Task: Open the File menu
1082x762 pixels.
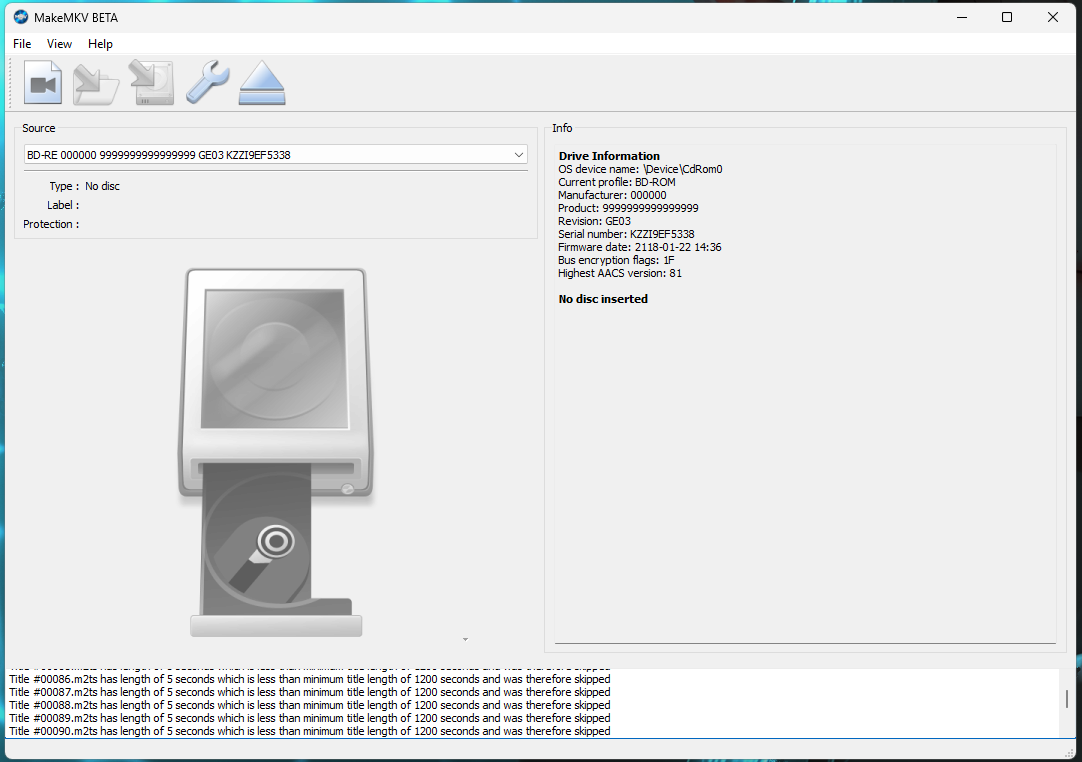Action: [x=22, y=43]
